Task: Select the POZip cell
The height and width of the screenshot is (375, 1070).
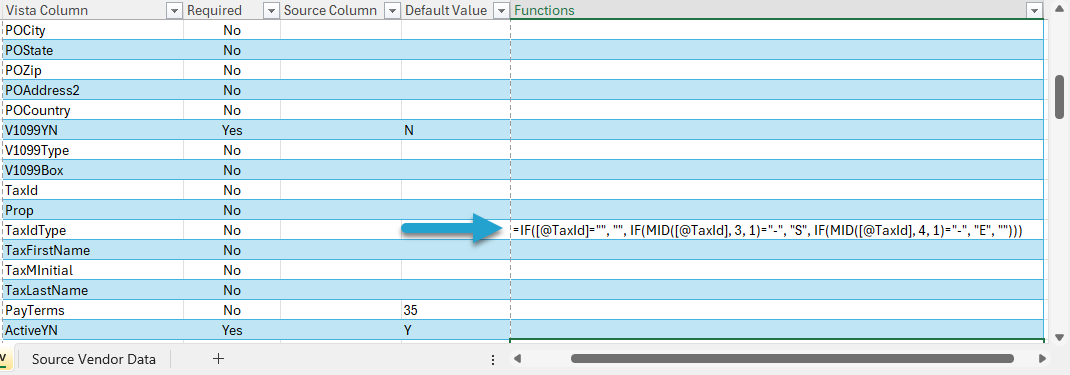Action: point(92,70)
